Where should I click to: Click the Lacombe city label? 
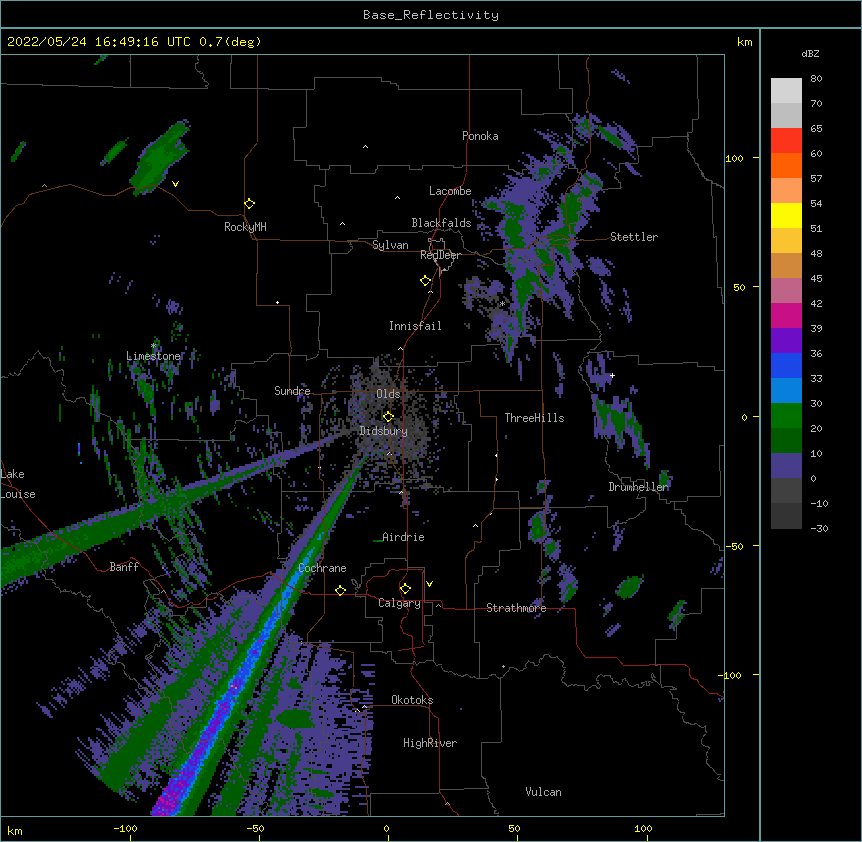click(x=450, y=191)
